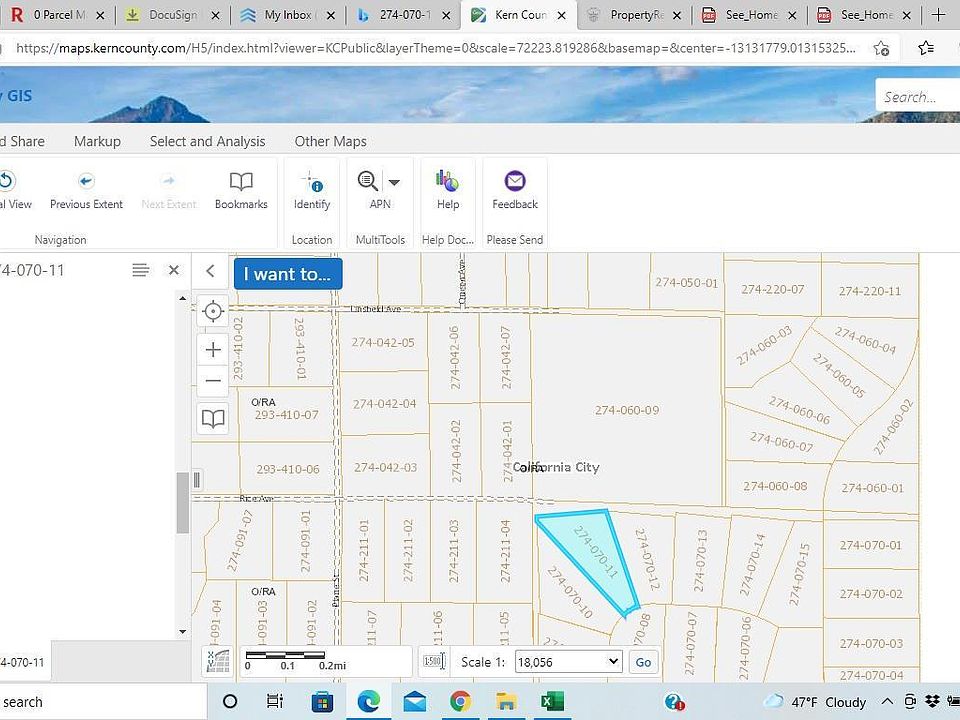Viewport: 960px width, 720px height.
Task: Collapse the side panel with the chevron
Action: click(x=209, y=270)
